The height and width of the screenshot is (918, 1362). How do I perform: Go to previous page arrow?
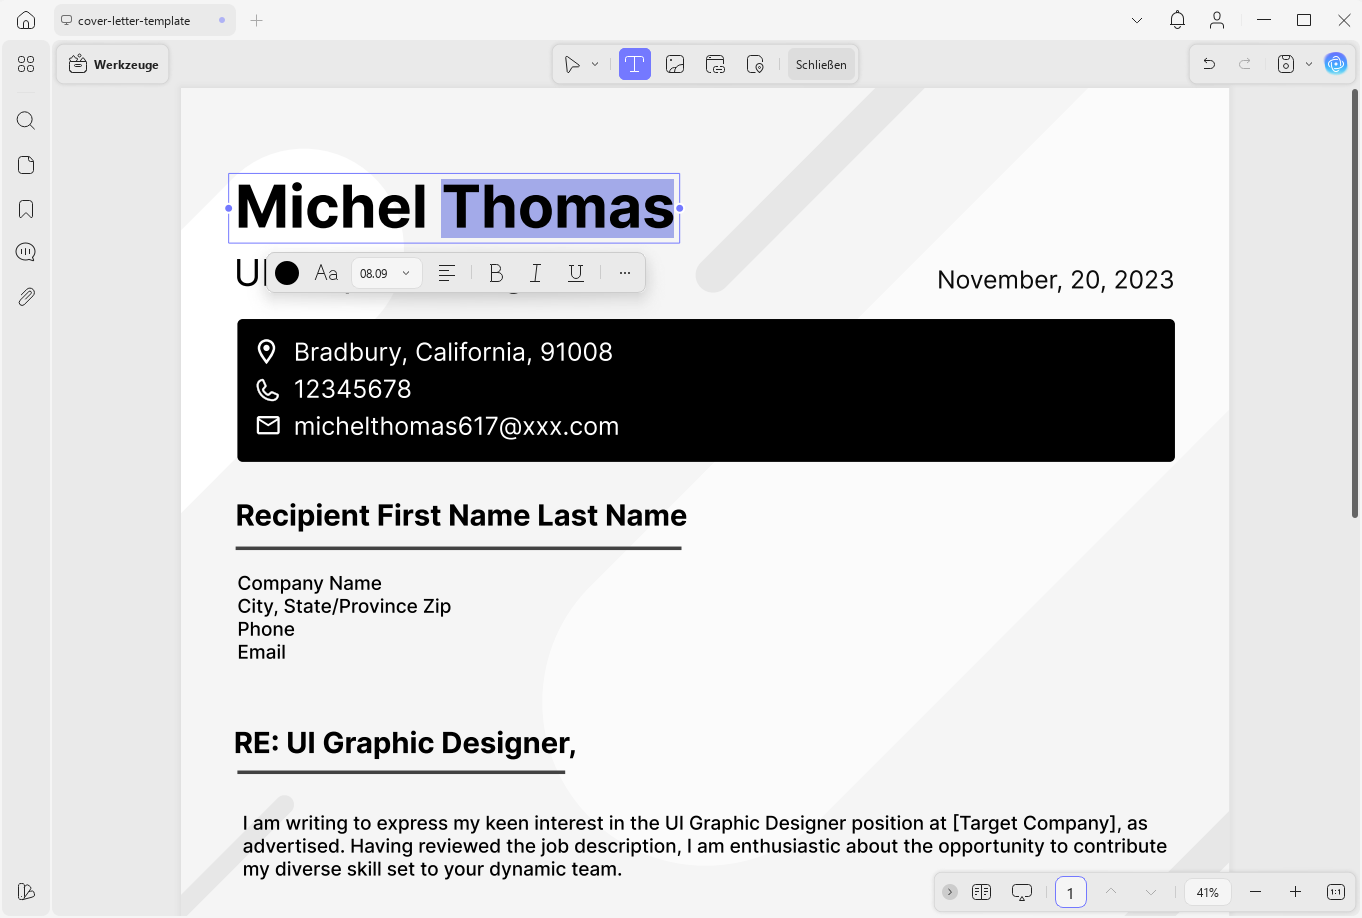(x=1111, y=892)
